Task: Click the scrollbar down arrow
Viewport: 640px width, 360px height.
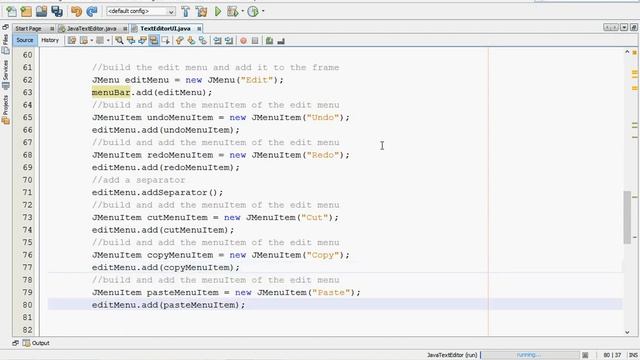Action: click(627, 332)
